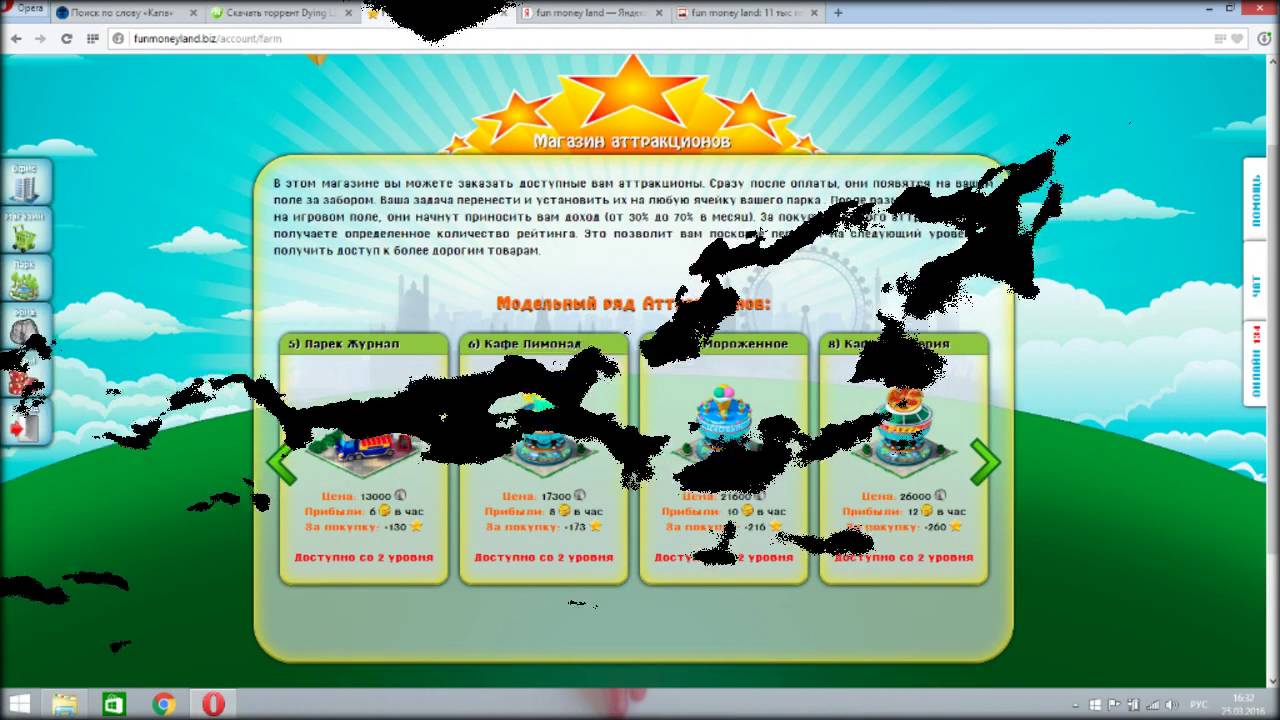1280x720 pixels.
Task: Click the price value 26000
Action: pos(915,496)
